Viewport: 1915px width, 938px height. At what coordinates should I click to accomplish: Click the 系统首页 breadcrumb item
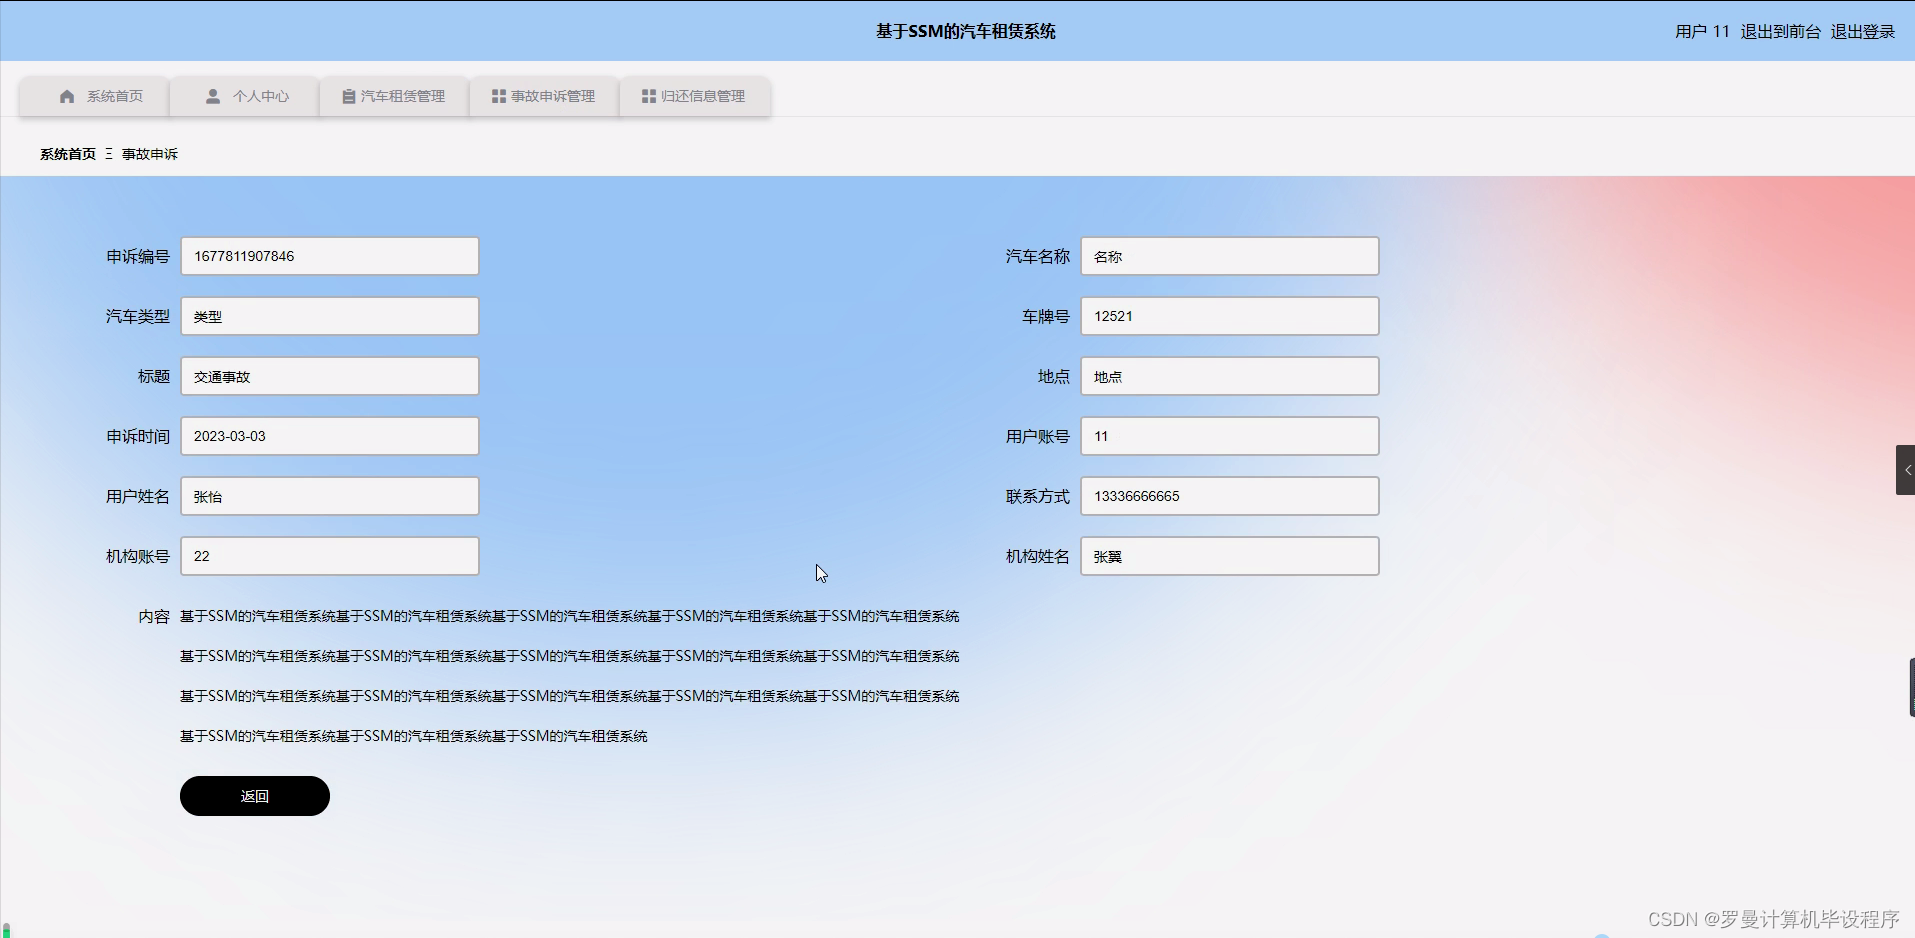click(x=66, y=154)
